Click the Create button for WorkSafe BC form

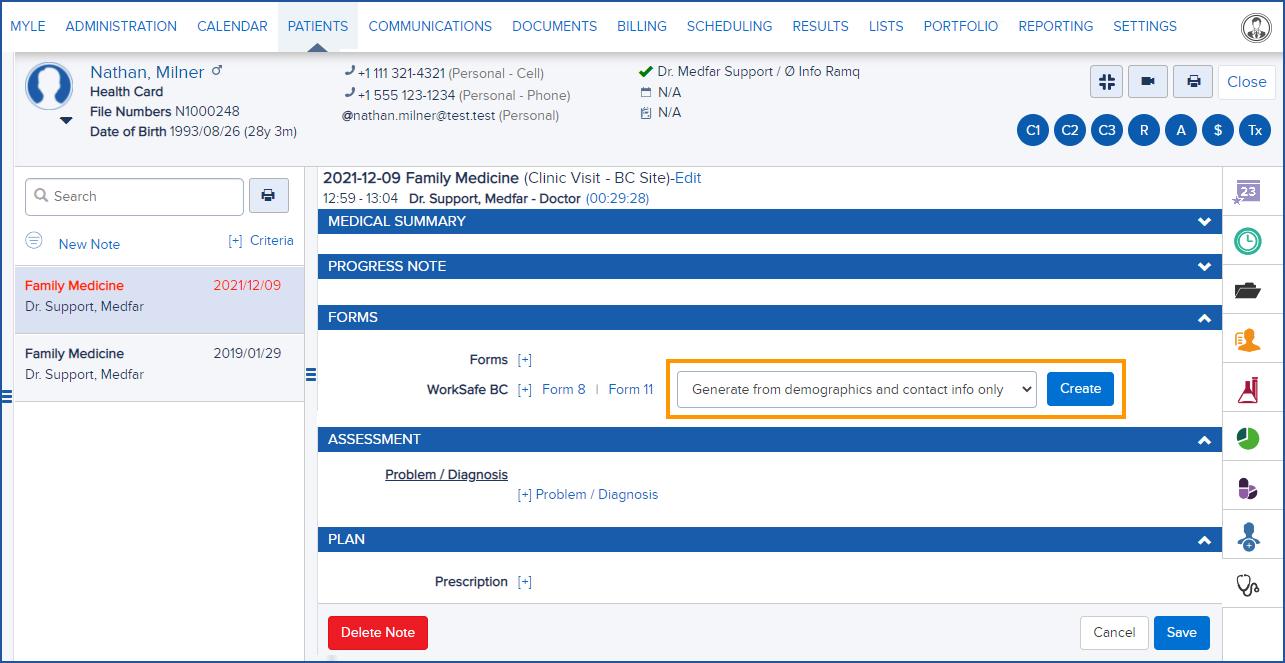pos(1080,389)
